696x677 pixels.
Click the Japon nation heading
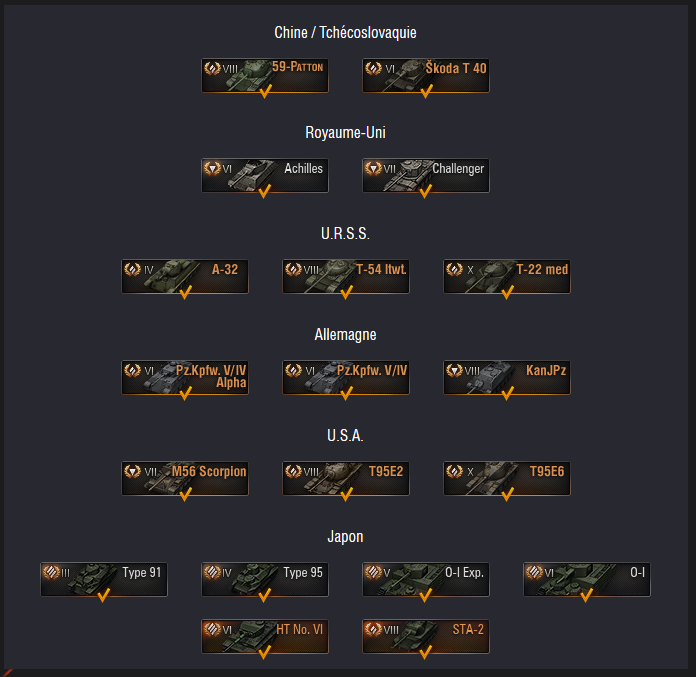tap(345, 537)
